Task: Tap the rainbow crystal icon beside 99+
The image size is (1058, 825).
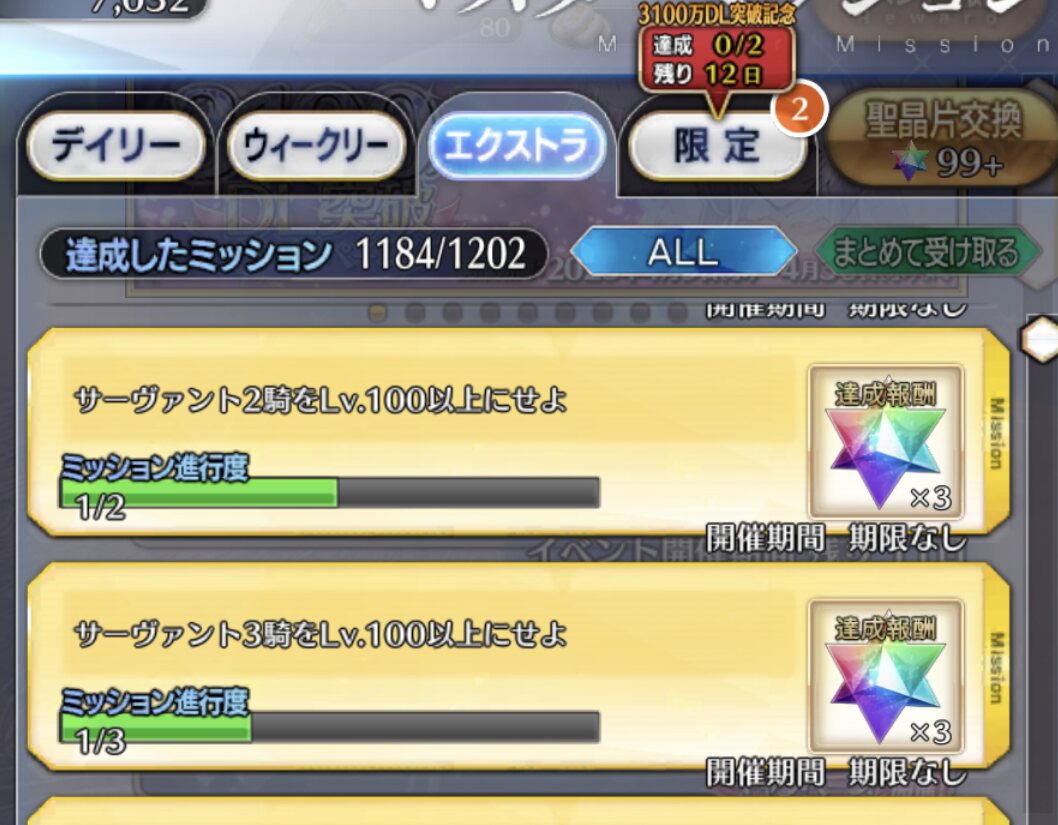Action: click(909, 161)
